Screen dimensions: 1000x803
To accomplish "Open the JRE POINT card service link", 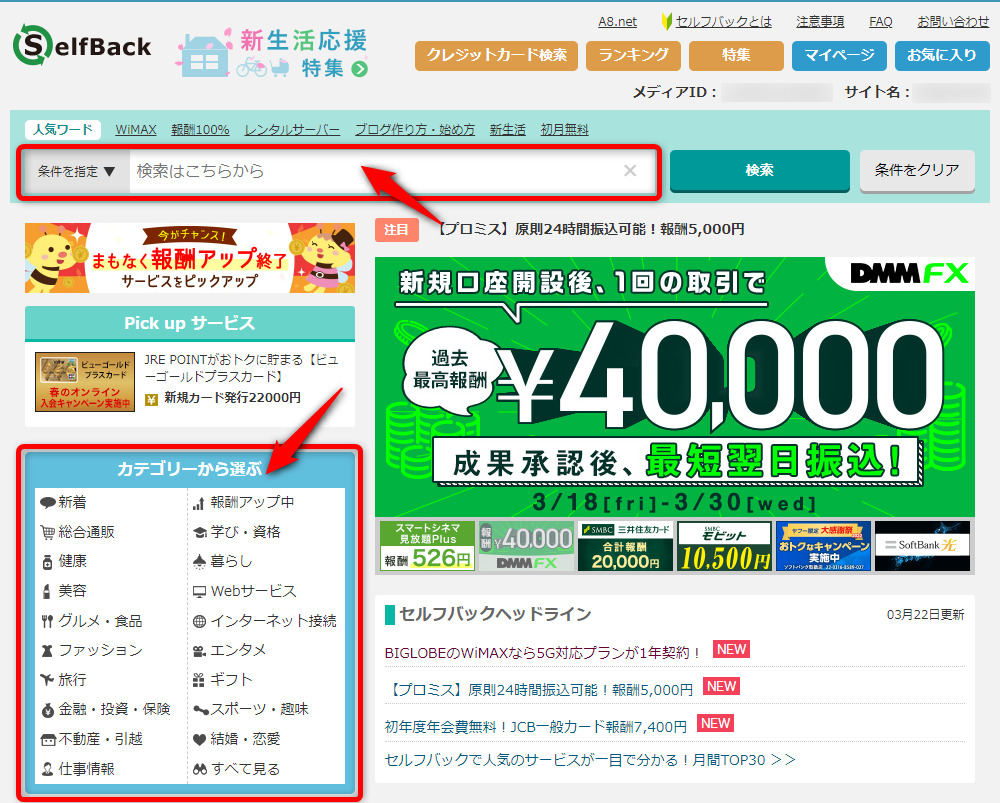I will pos(241,368).
